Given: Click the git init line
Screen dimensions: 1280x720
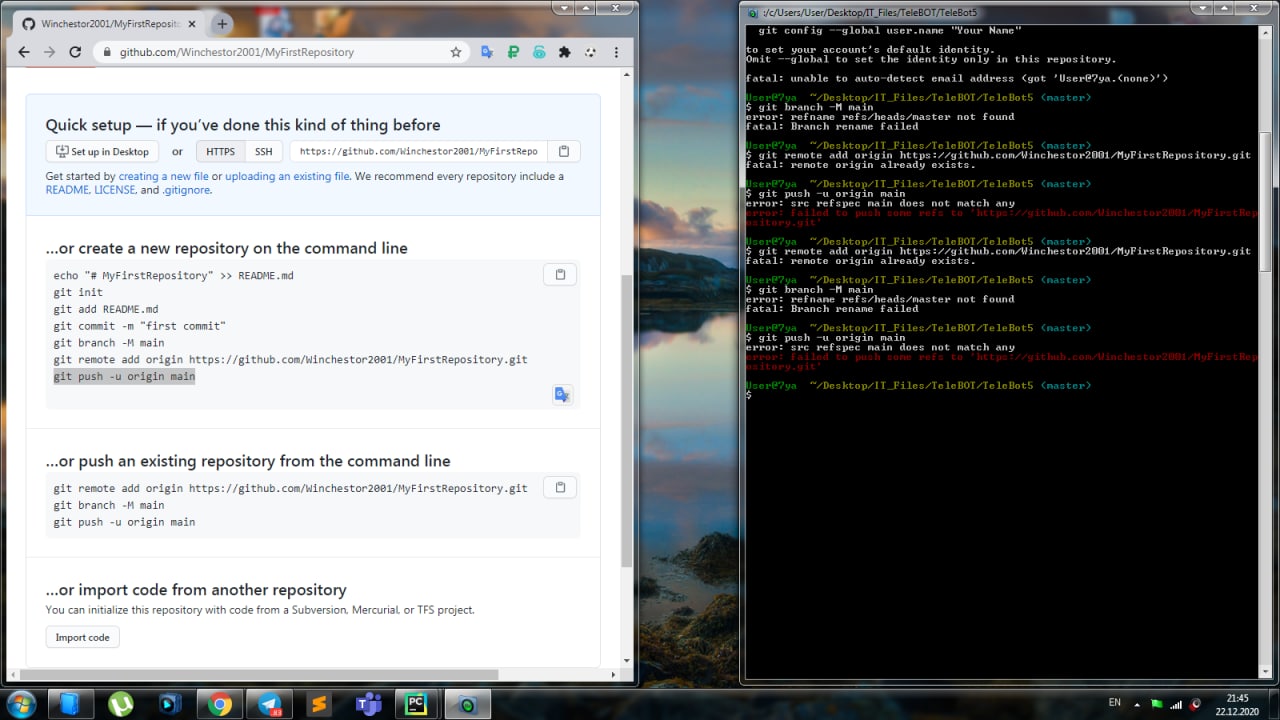Looking at the screenshot, I should 78,292.
